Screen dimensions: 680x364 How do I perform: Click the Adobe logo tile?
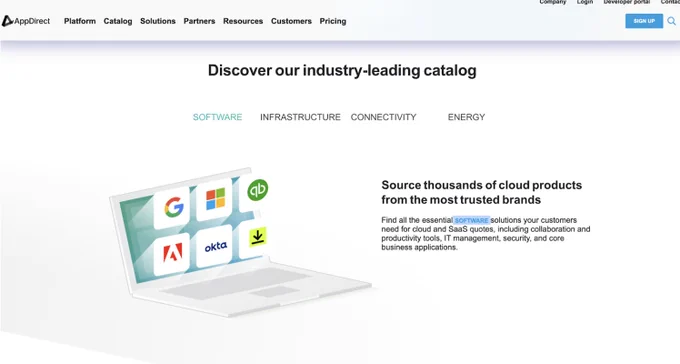pyautogui.click(x=172, y=253)
